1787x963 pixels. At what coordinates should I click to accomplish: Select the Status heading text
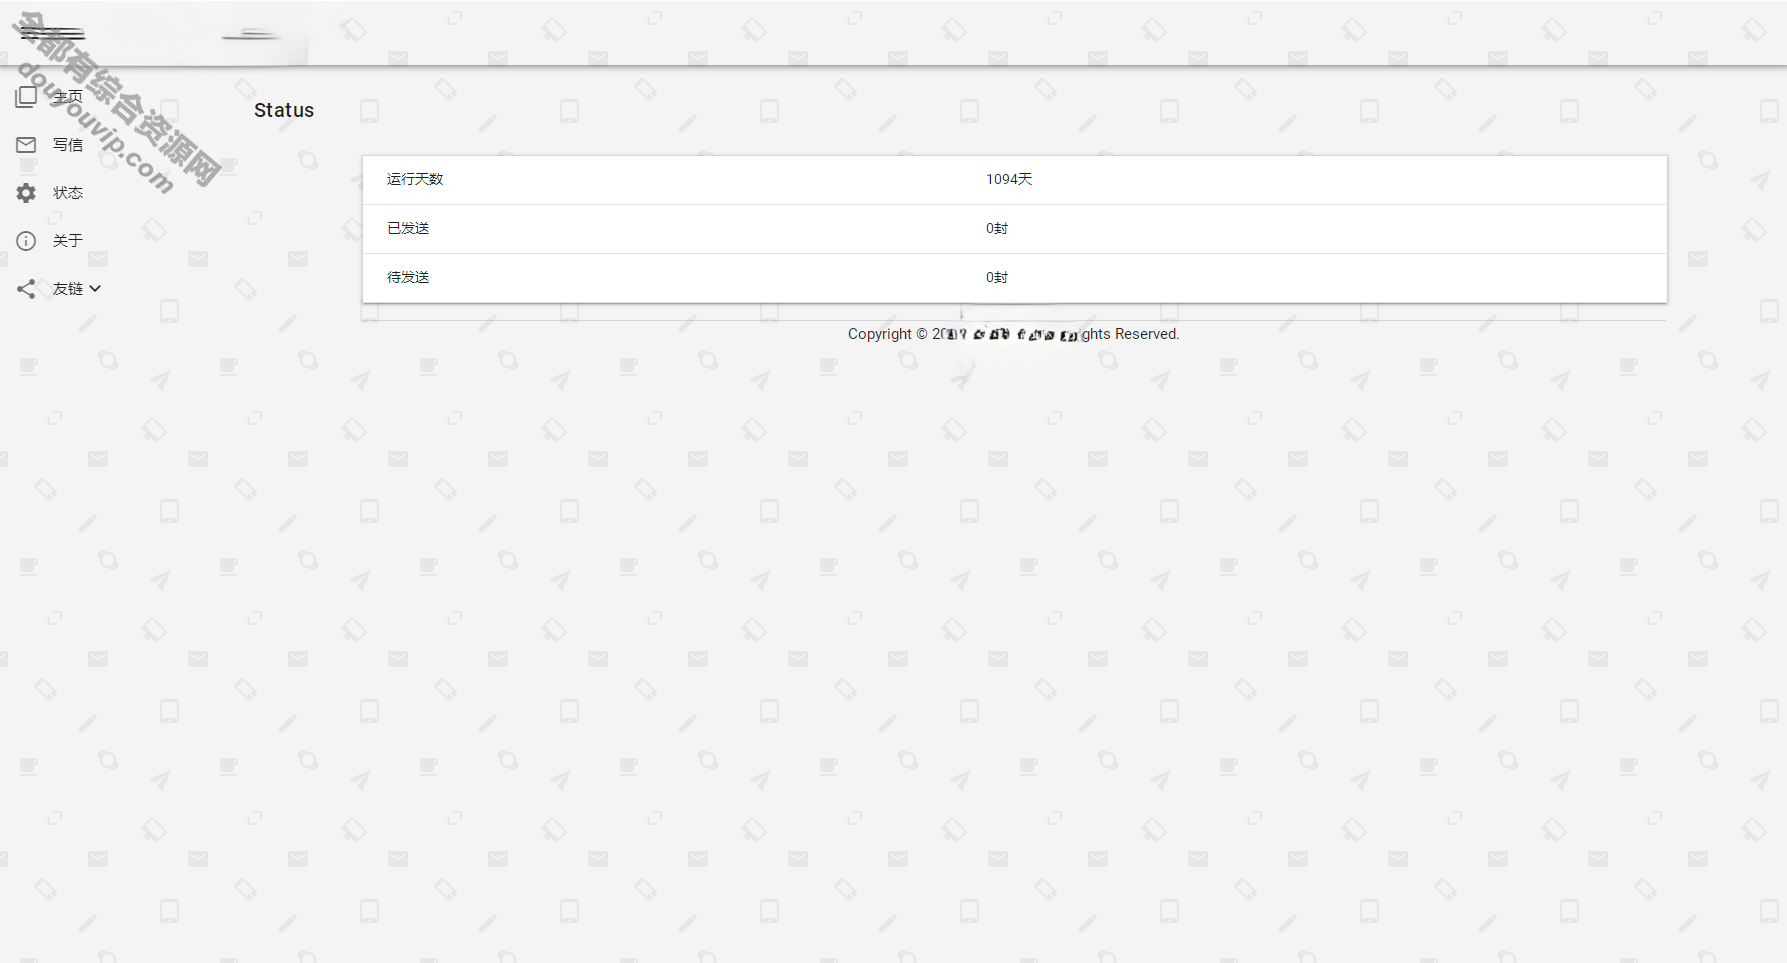coord(284,110)
